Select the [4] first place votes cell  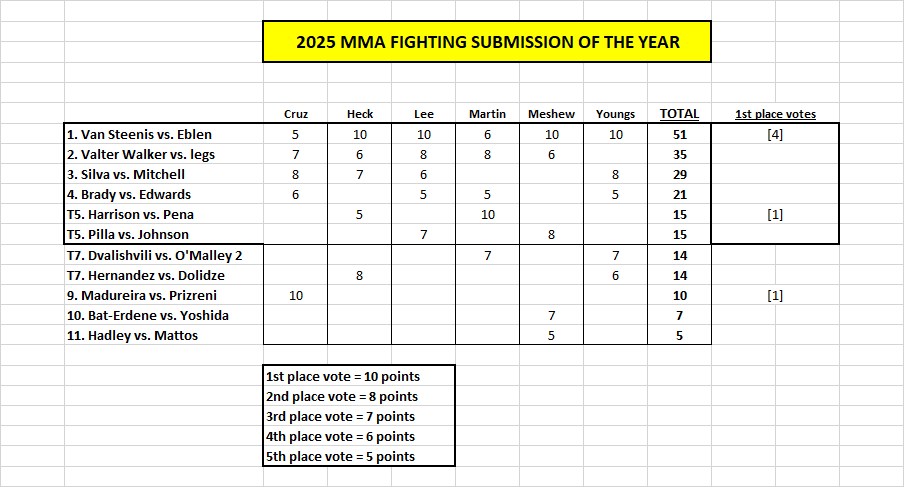pos(775,134)
